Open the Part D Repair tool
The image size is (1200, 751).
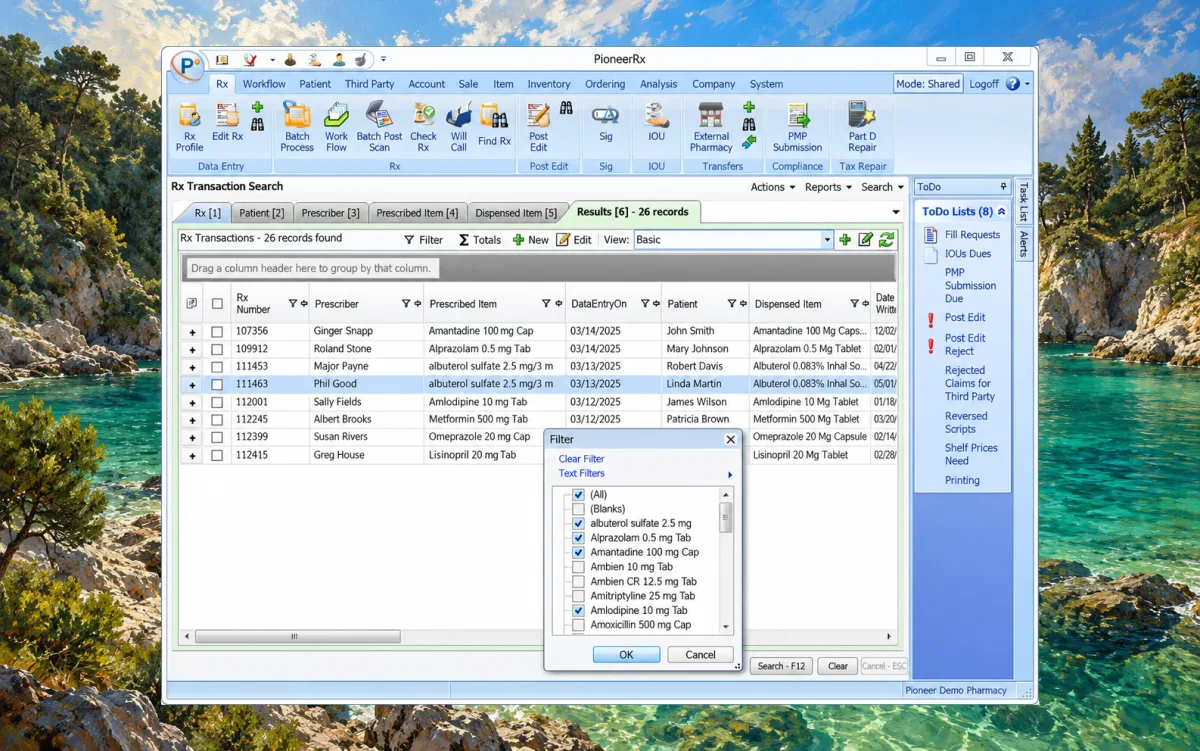[862, 126]
